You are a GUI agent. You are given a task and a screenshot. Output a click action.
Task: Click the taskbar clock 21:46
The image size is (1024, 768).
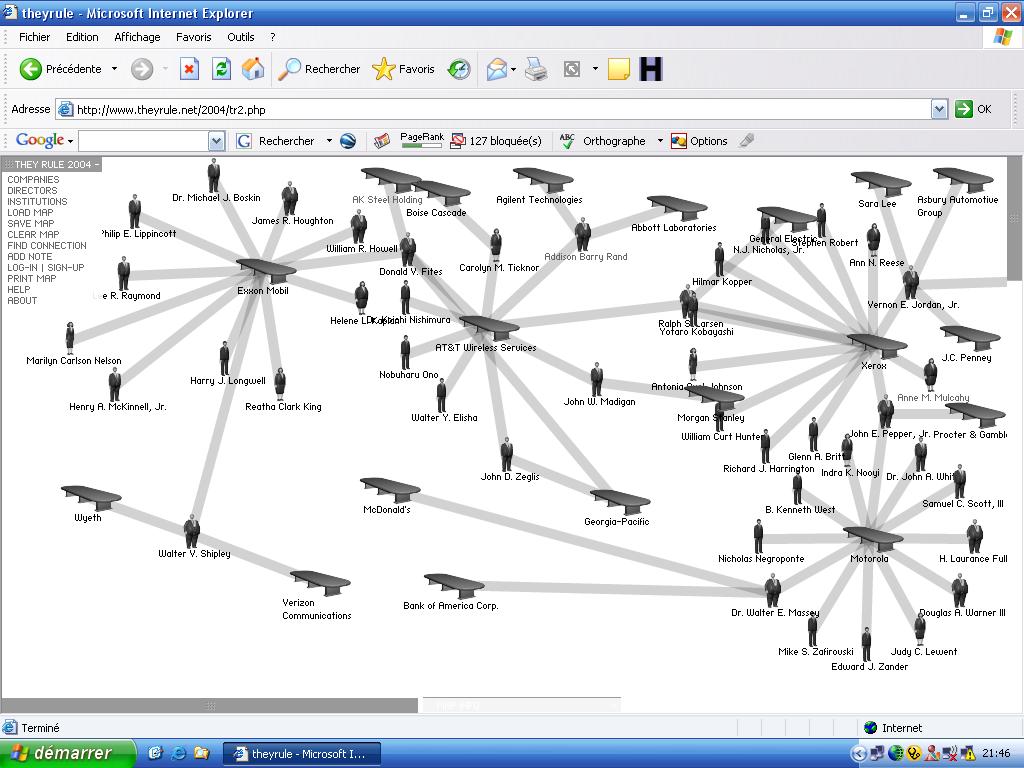[x=996, y=754]
